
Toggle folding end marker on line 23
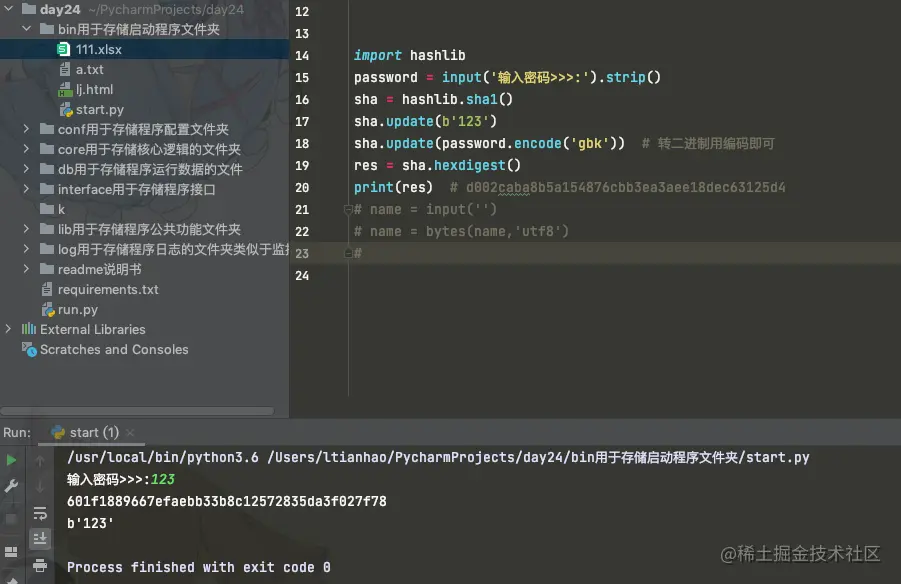348,253
